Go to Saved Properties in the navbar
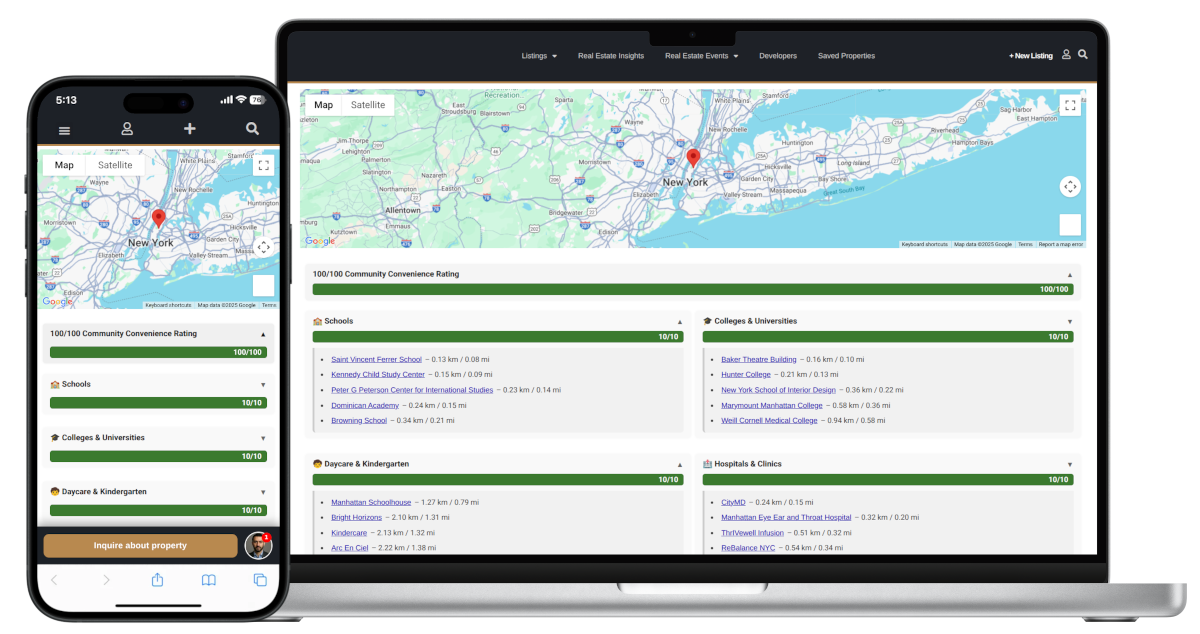 tap(846, 56)
